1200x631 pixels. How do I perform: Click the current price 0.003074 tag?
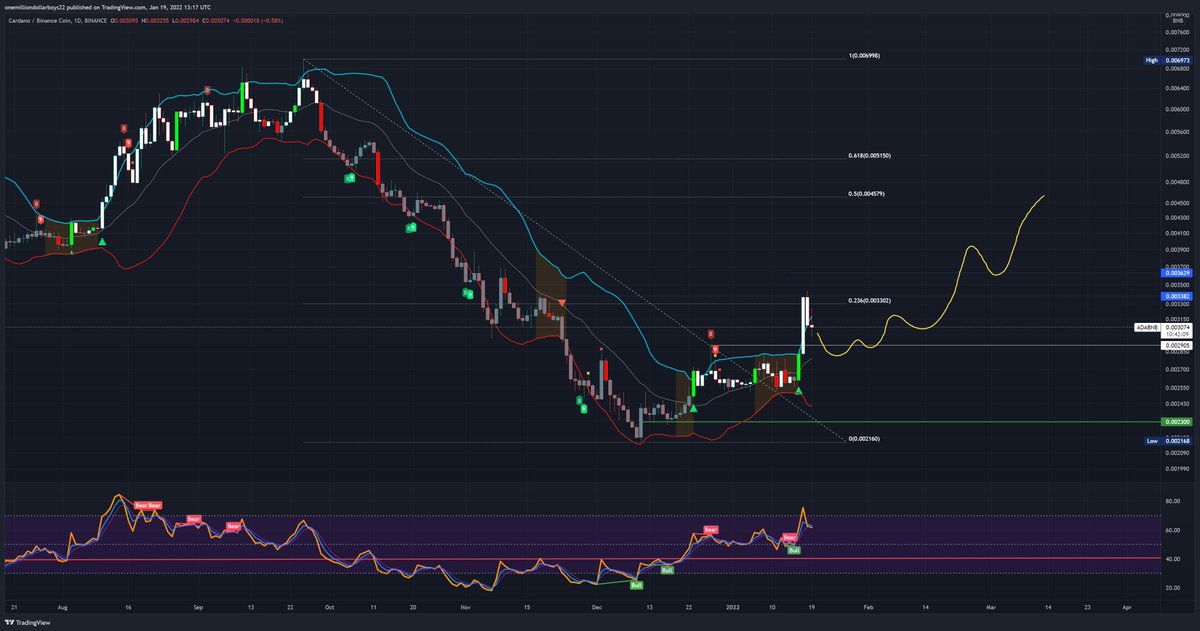pyautogui.click(x=1178, y=327)
